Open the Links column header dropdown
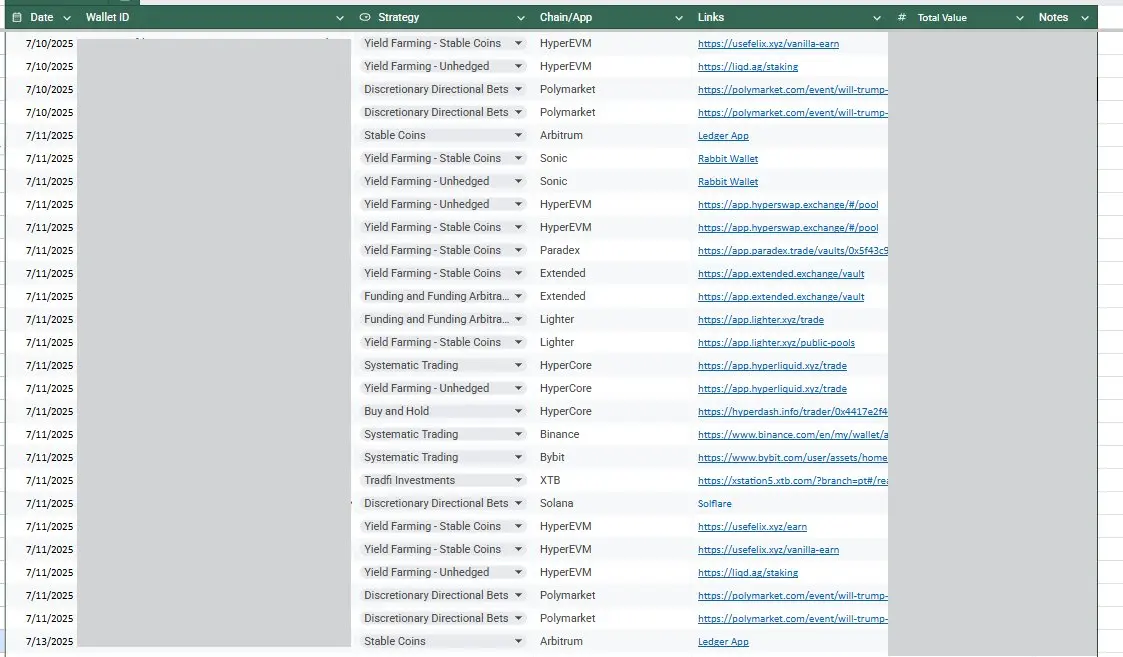The width and height of the screenshot is (1123, 657). click(x=877, y=18)
